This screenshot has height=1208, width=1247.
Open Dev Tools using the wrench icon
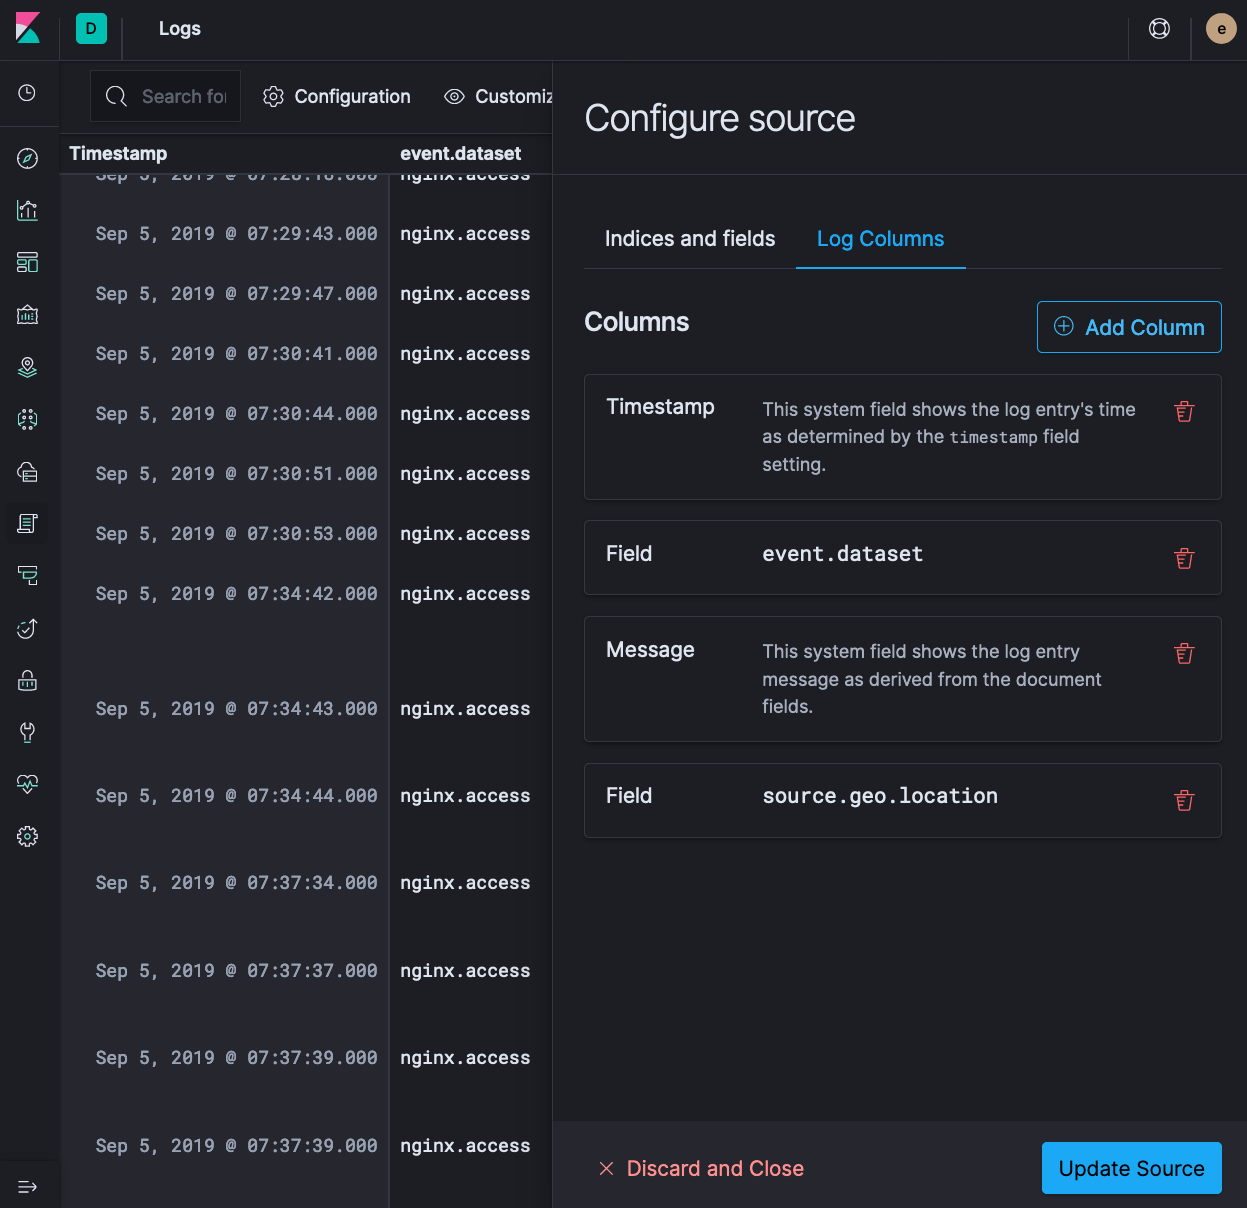click(x=27, y=732)
